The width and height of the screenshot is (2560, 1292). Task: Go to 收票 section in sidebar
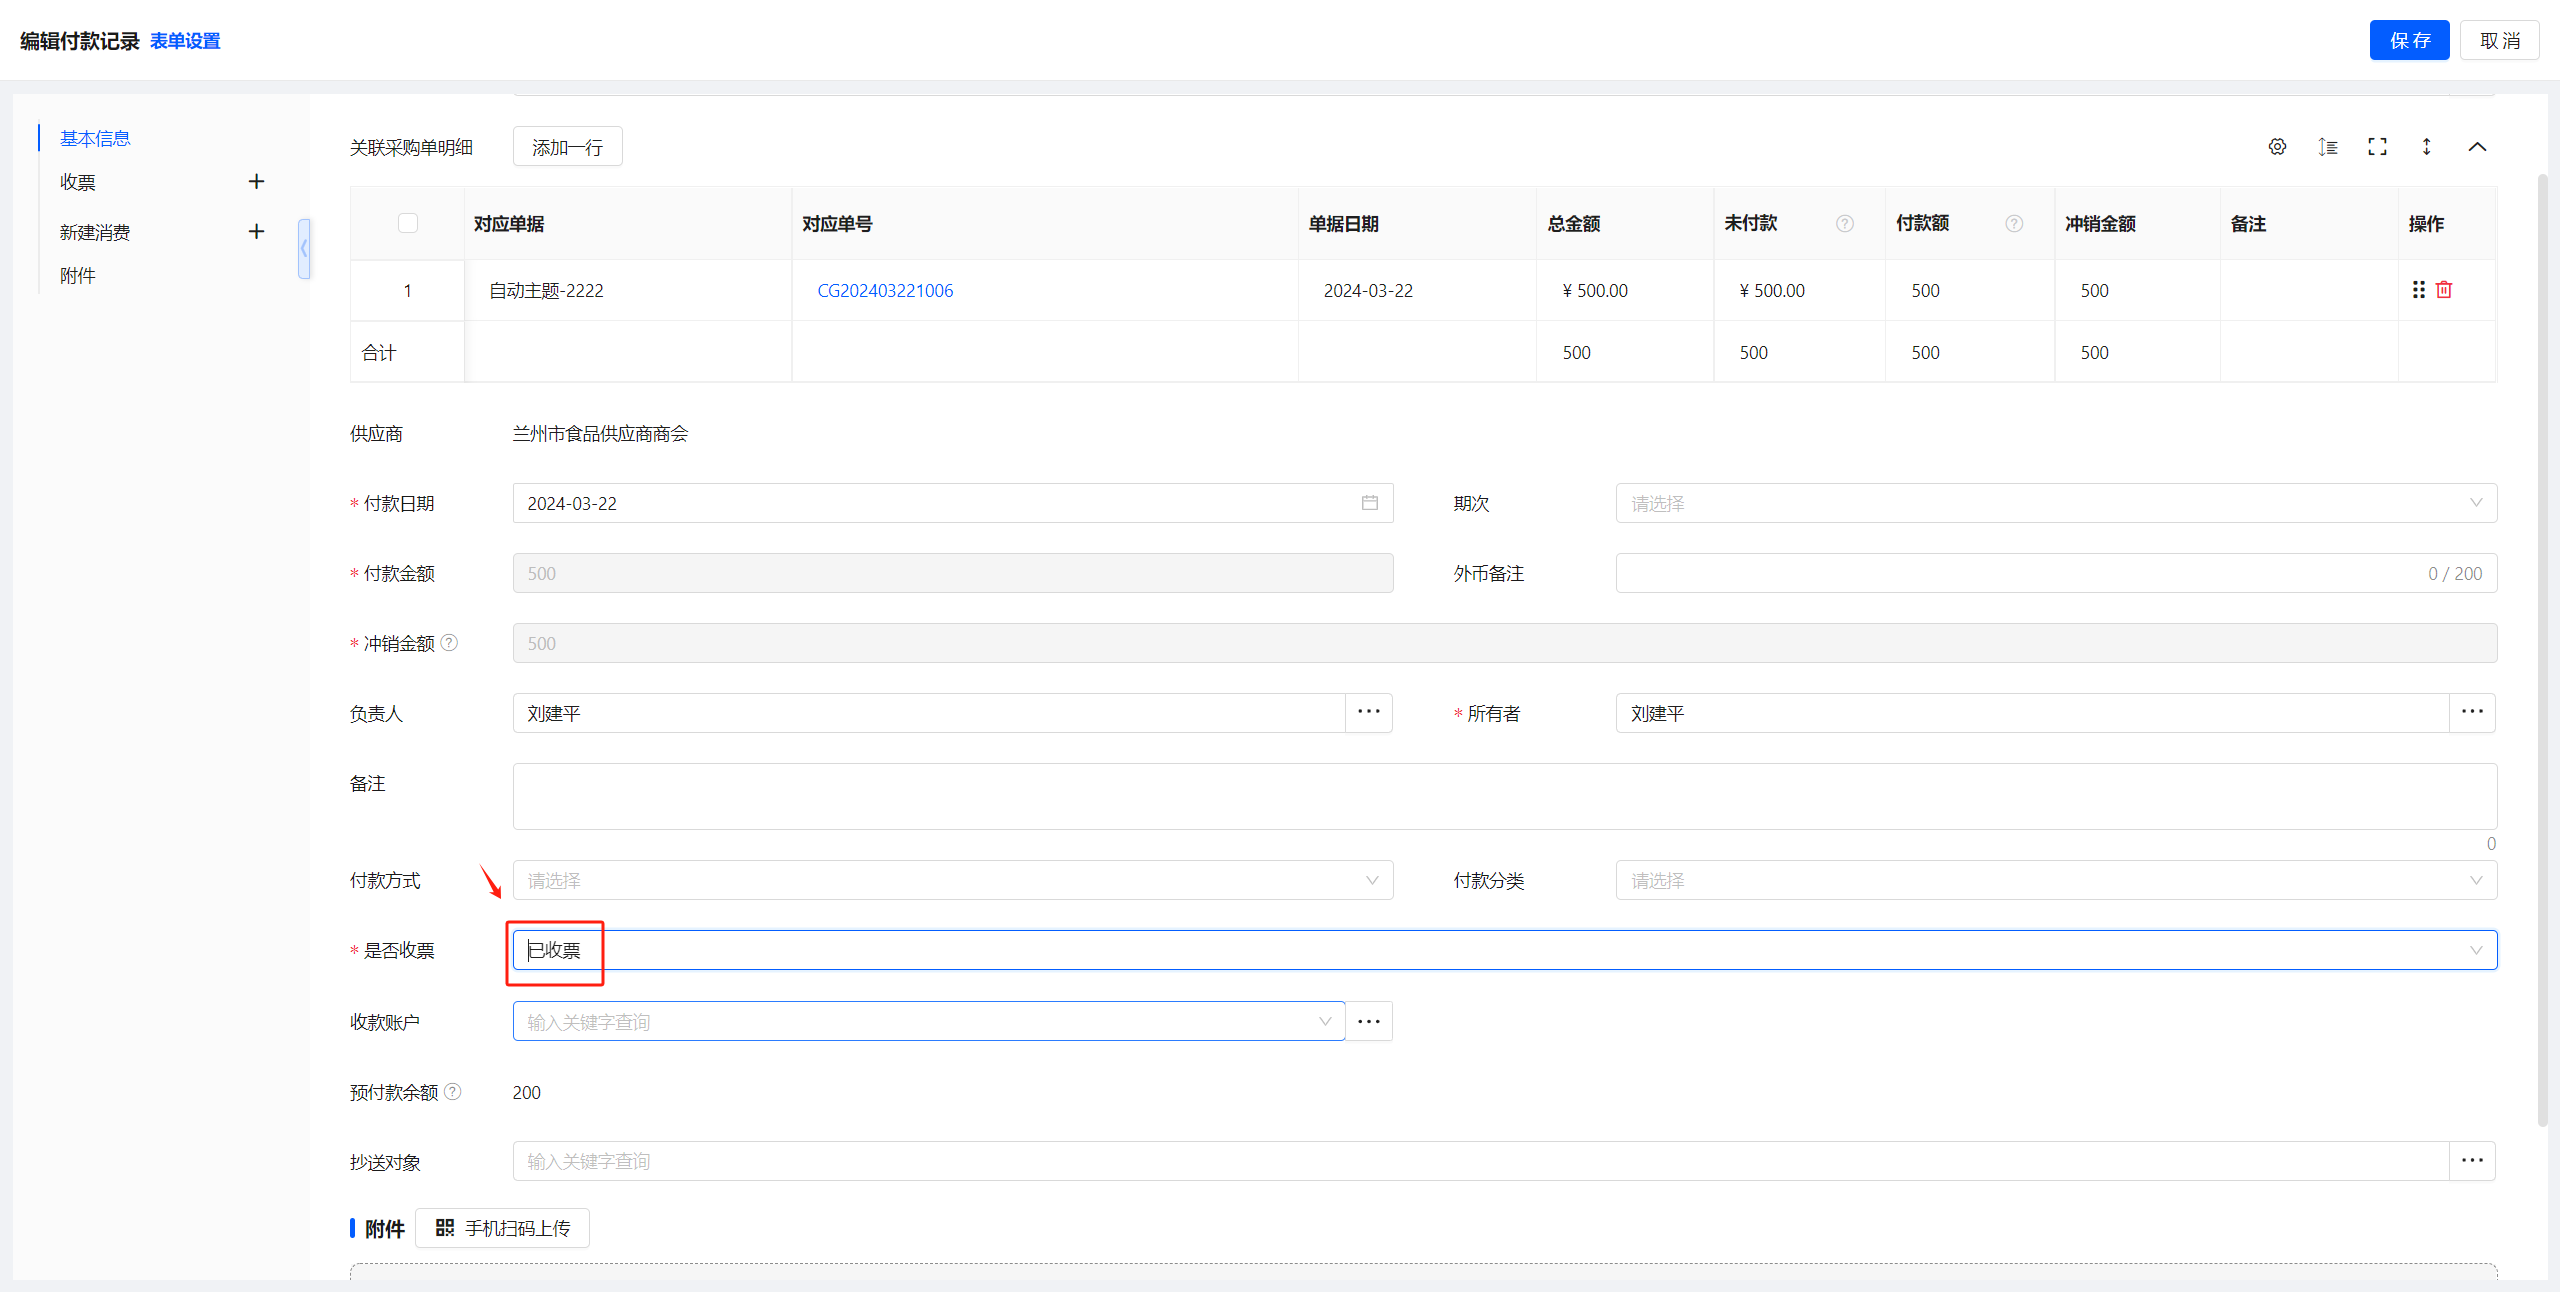78,182
